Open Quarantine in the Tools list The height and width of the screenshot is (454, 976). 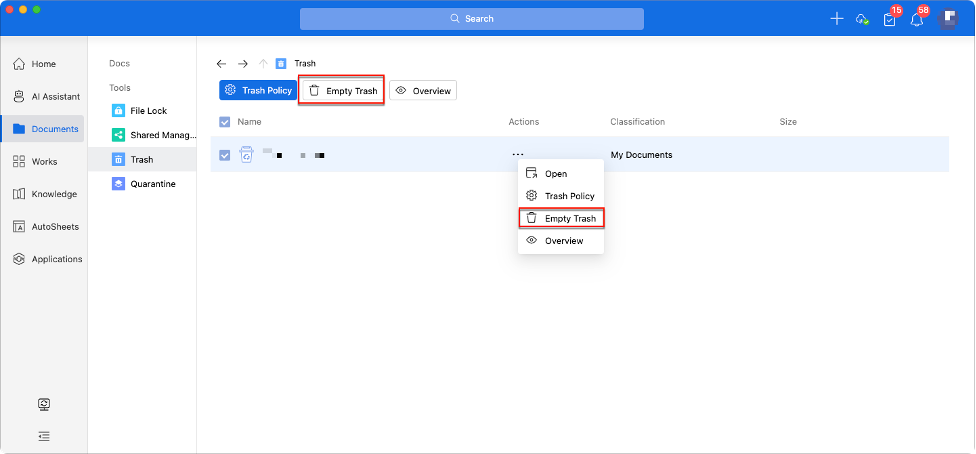pos(152,184)
